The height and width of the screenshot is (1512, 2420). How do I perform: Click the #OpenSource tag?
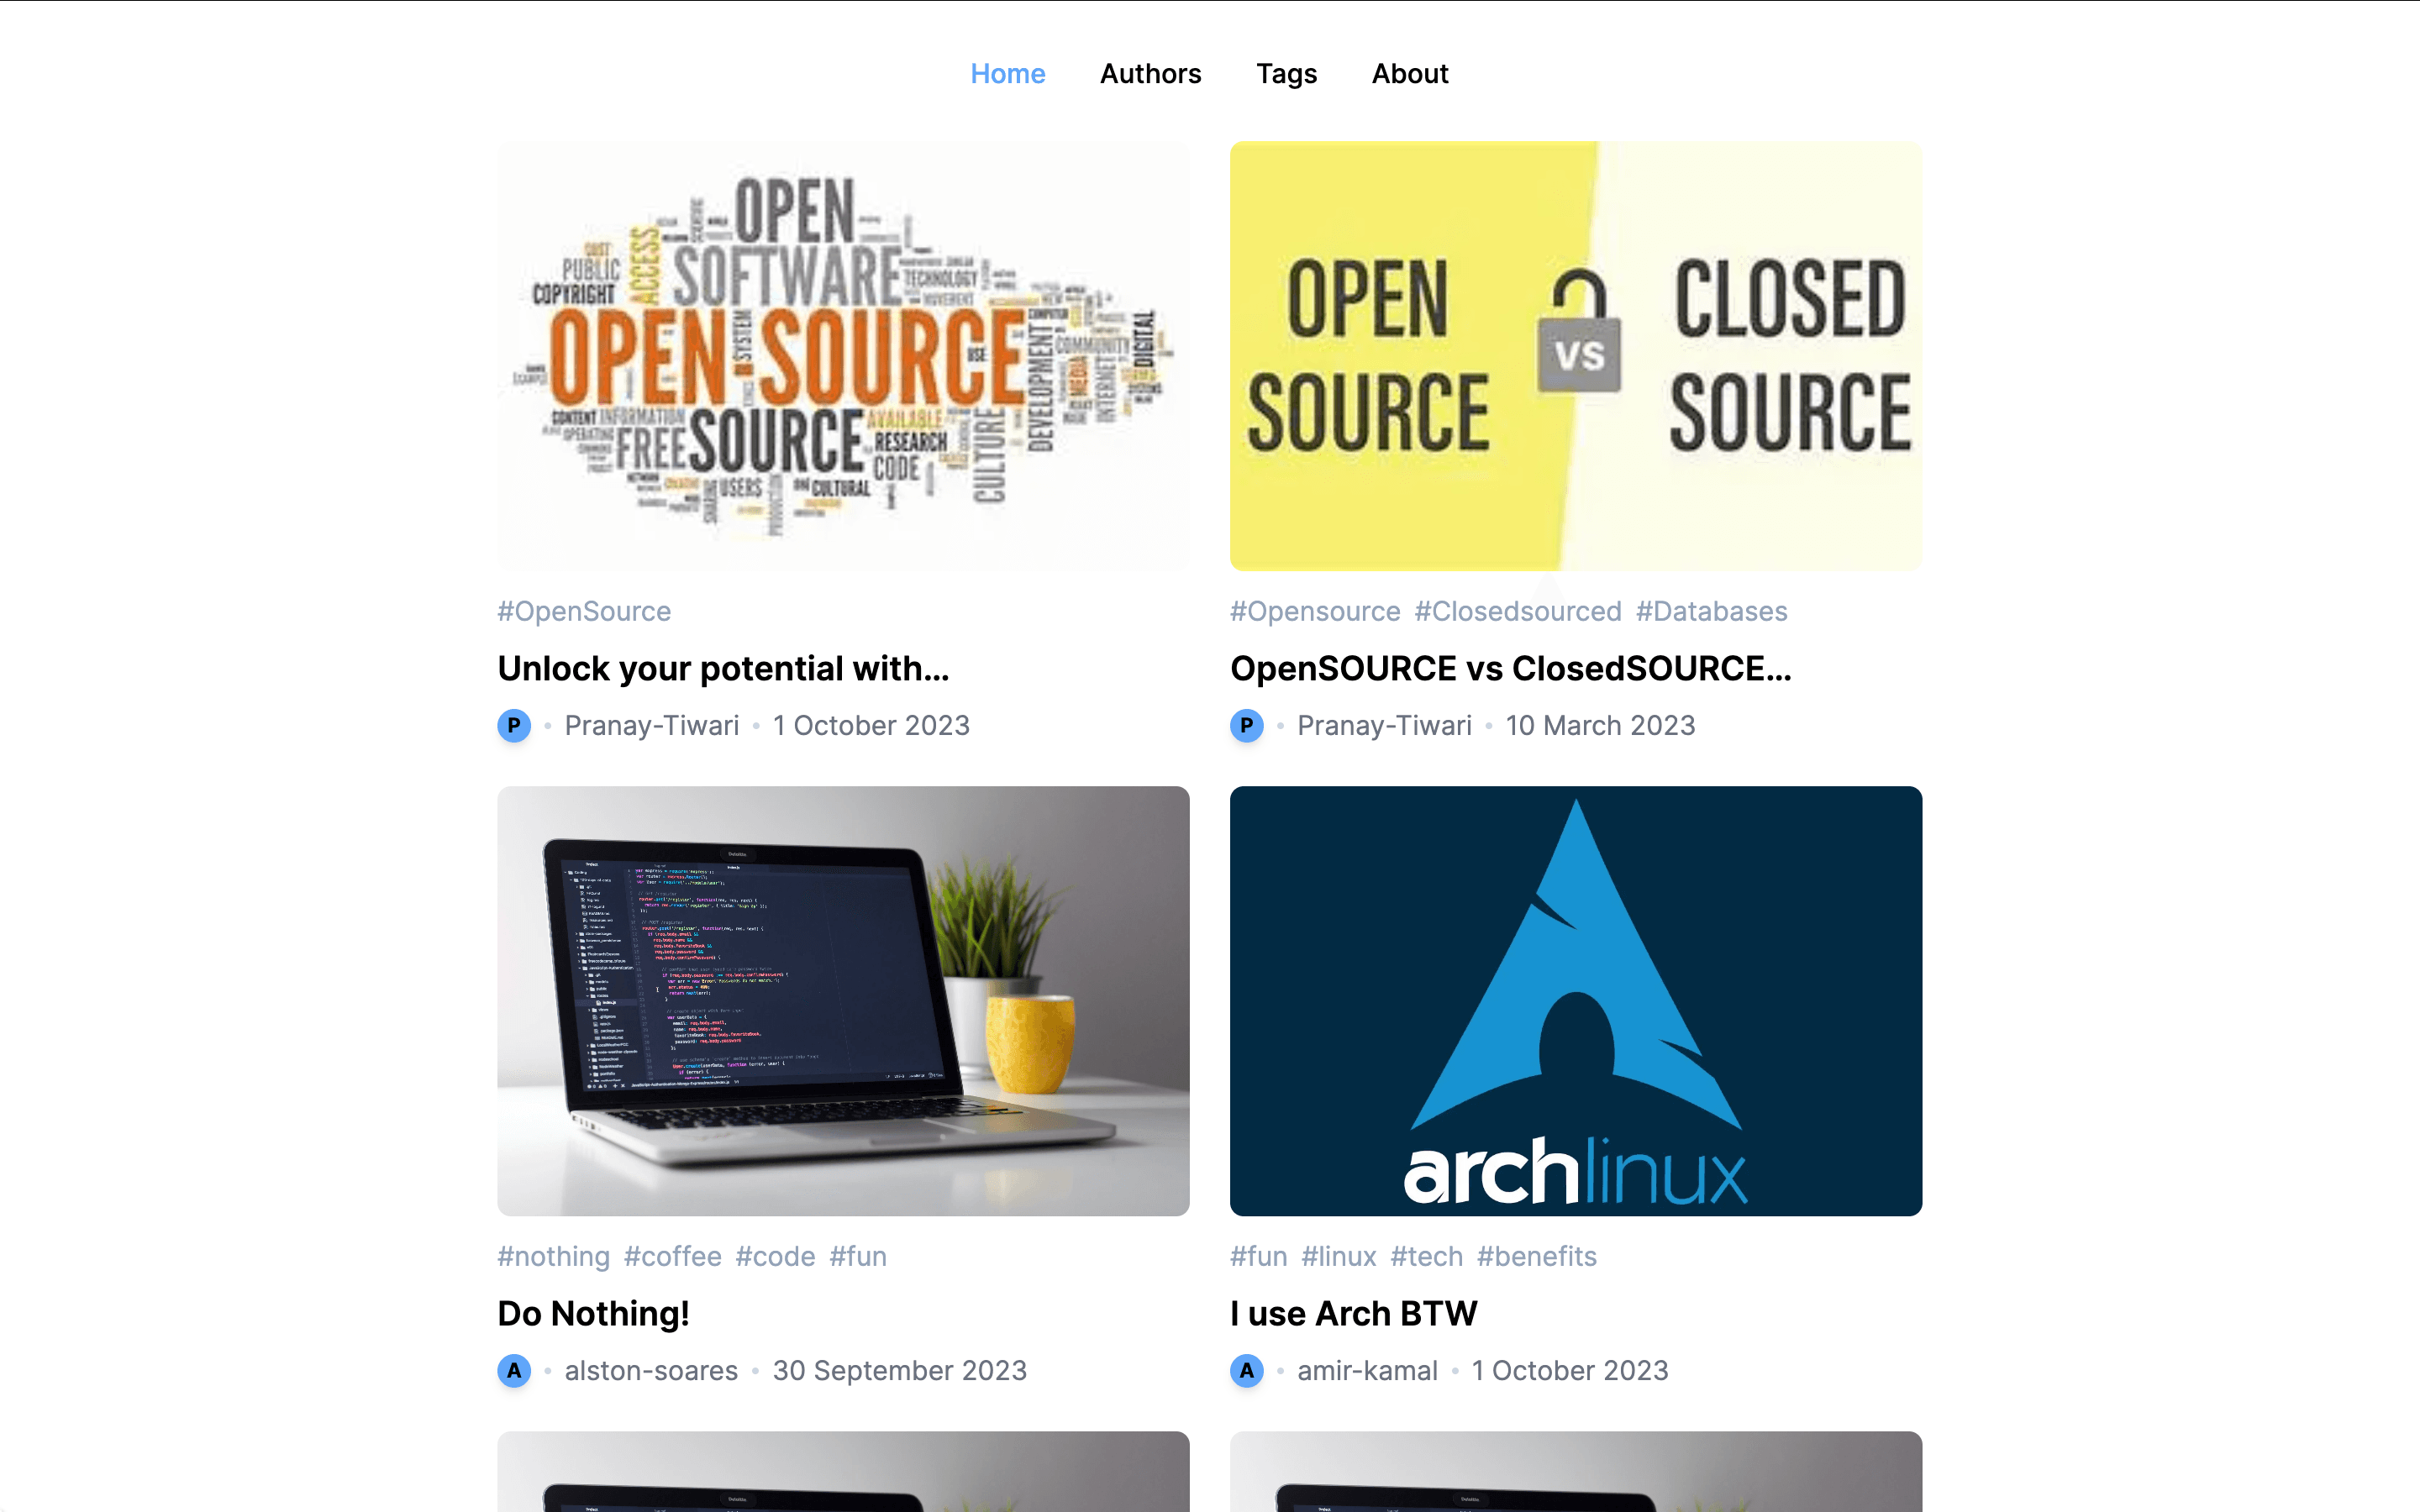click(x=584, y=610)
